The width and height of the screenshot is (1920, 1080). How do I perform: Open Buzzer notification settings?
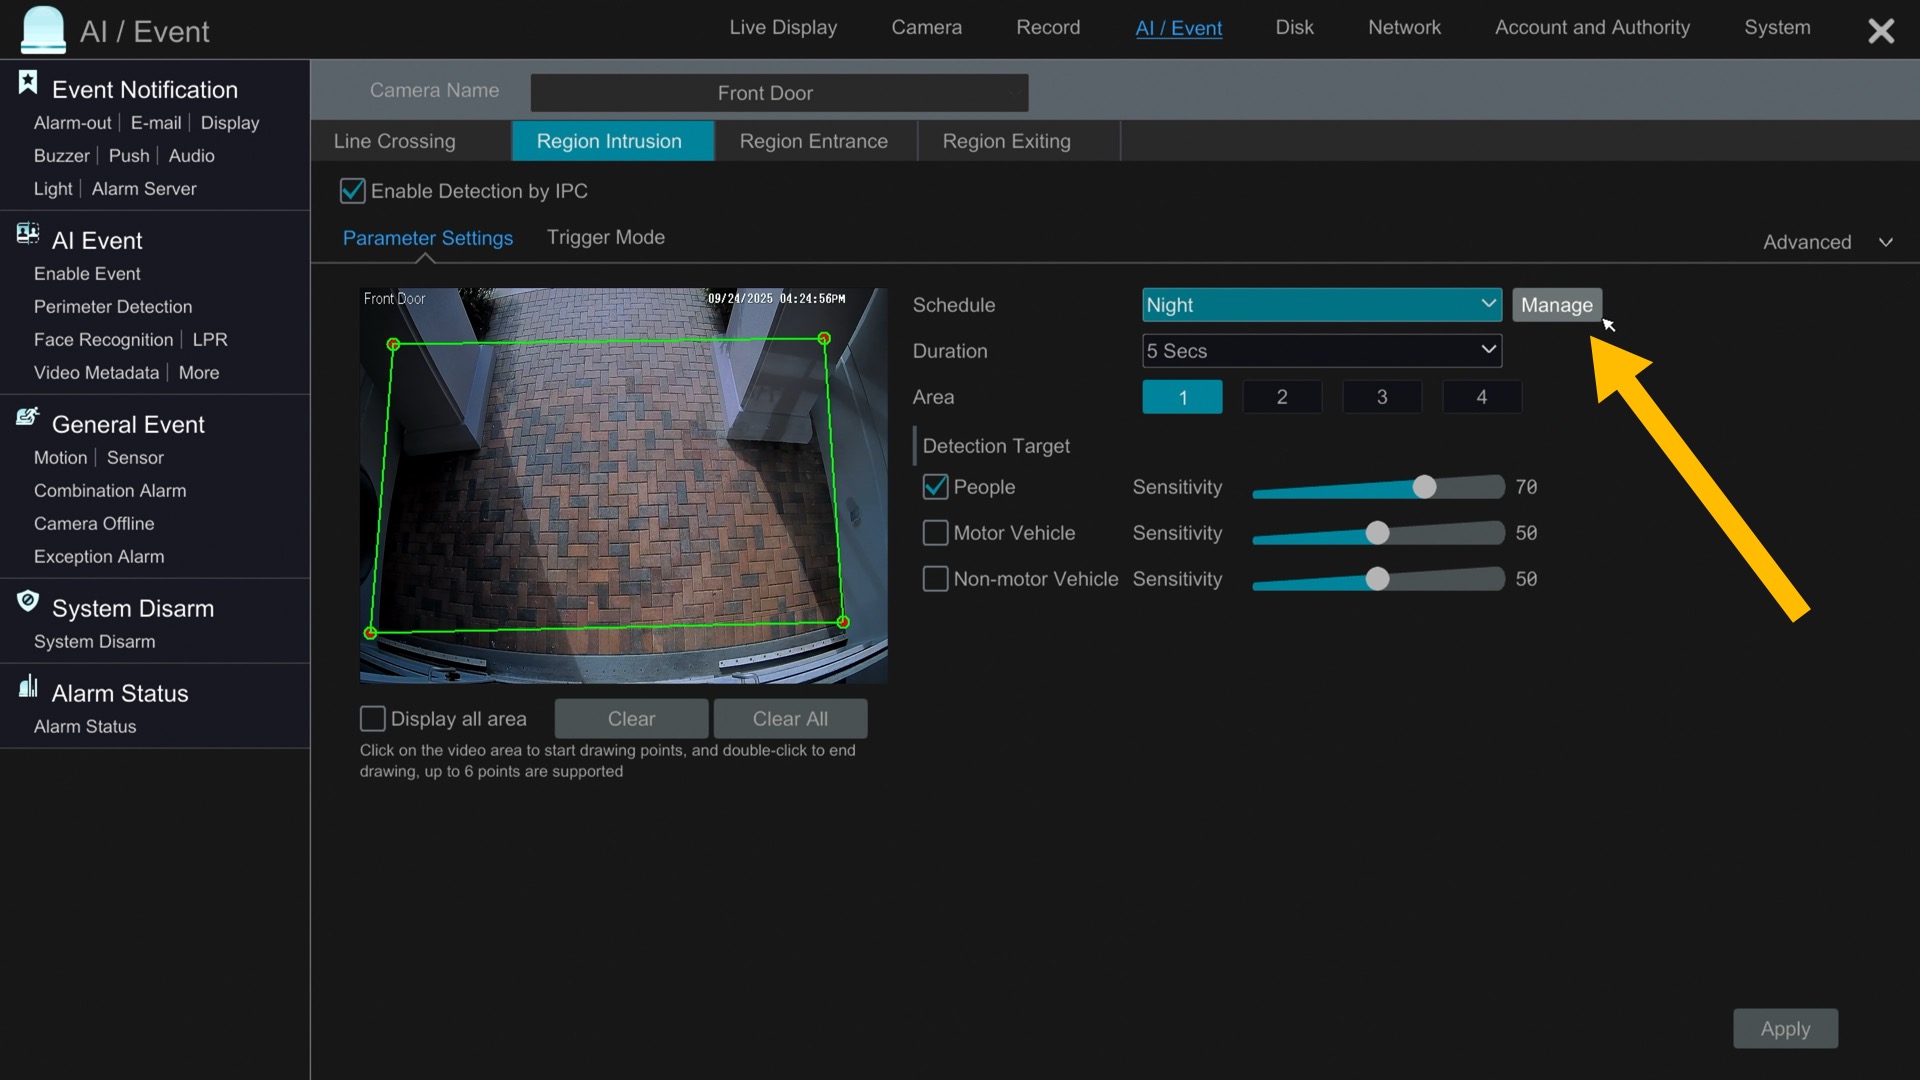(x=61, y=156)
